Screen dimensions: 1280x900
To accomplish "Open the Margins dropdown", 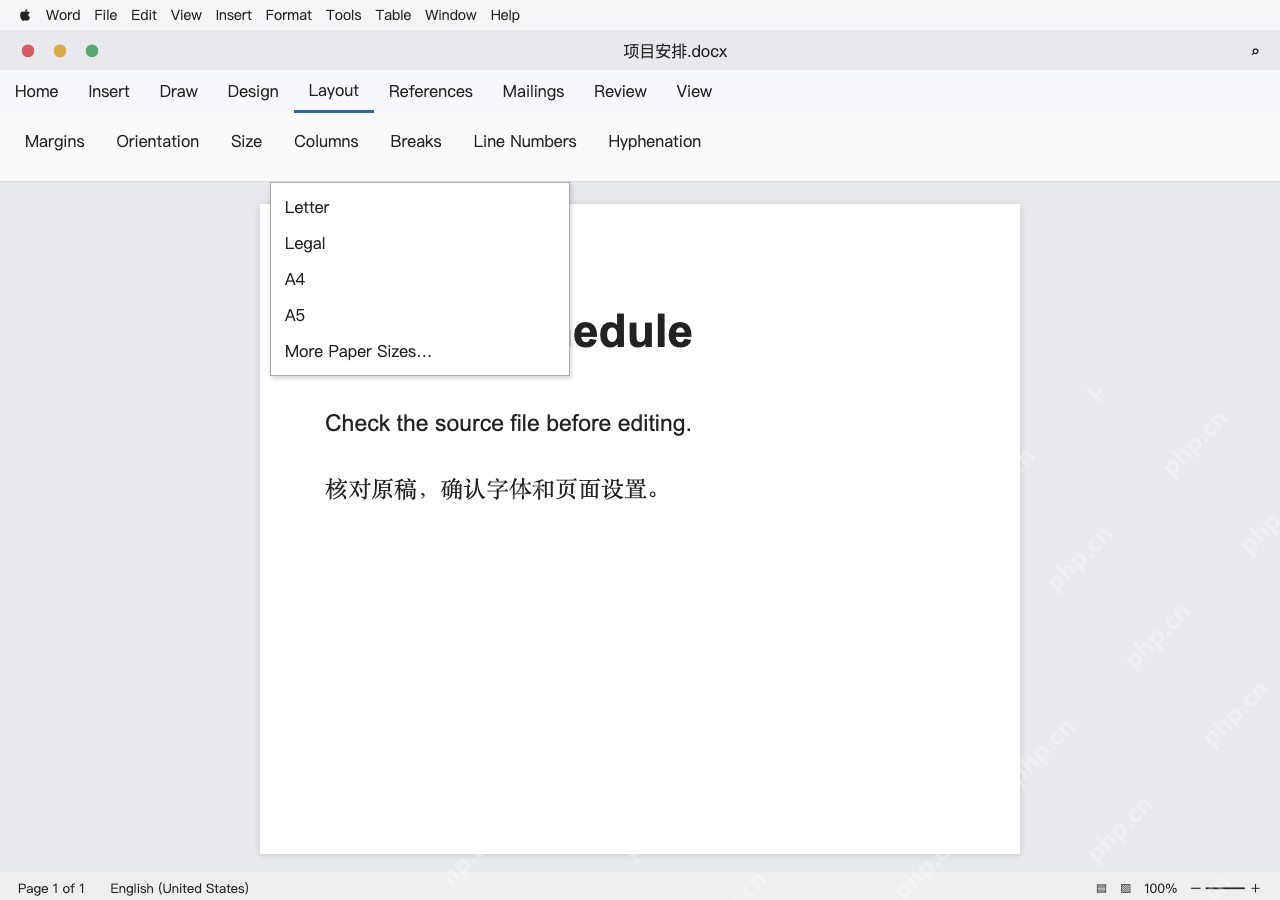I will (55, 141).
